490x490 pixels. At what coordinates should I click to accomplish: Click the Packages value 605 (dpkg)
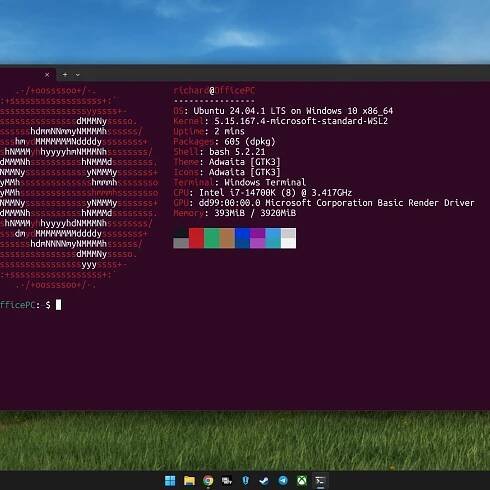250,142
